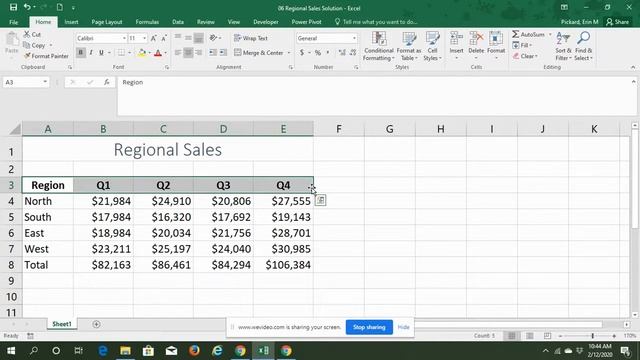Image resolution: width=640 pixels, height=360 pixels.
Task: Toggle Align Right
Action: (198, 53)
